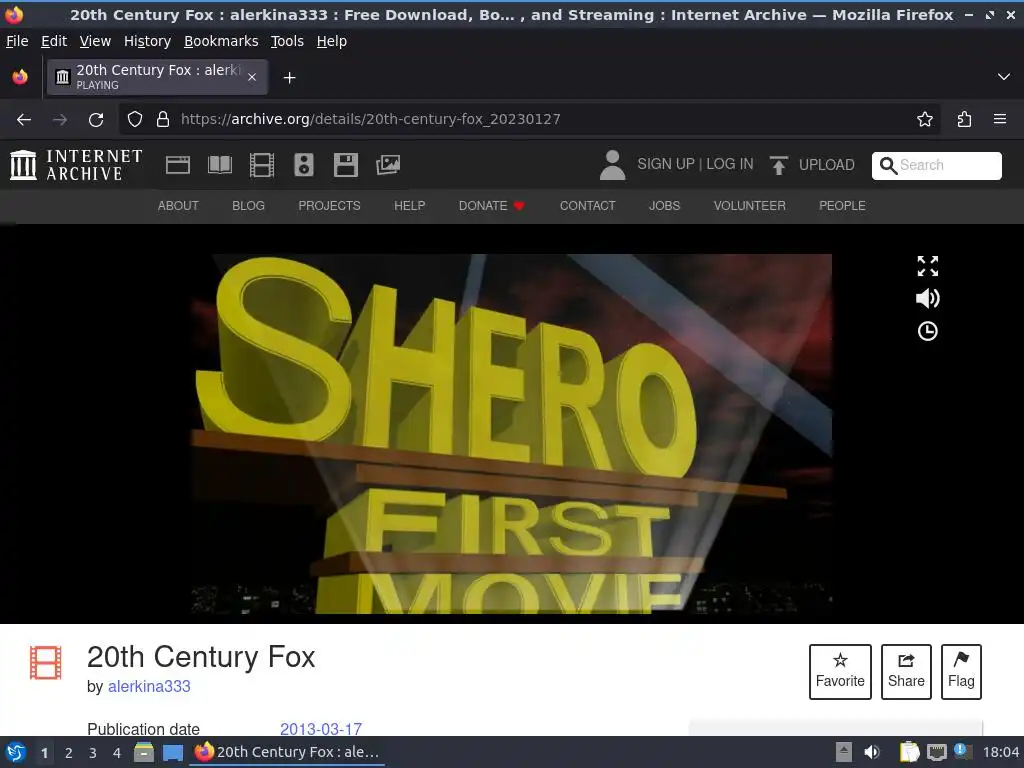Click the Share button
Viewport: 1024px width, 768px height.
(906, 672)
